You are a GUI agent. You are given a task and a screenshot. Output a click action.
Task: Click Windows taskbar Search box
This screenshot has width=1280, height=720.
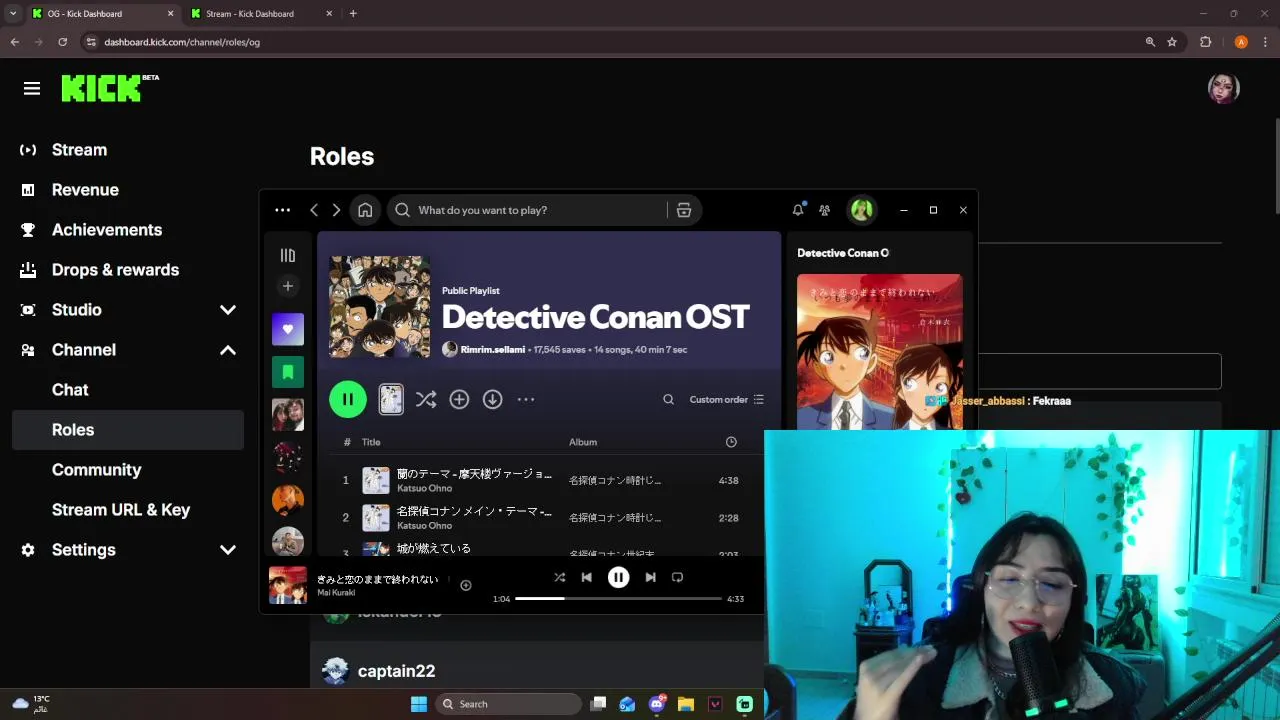[509, 704]
